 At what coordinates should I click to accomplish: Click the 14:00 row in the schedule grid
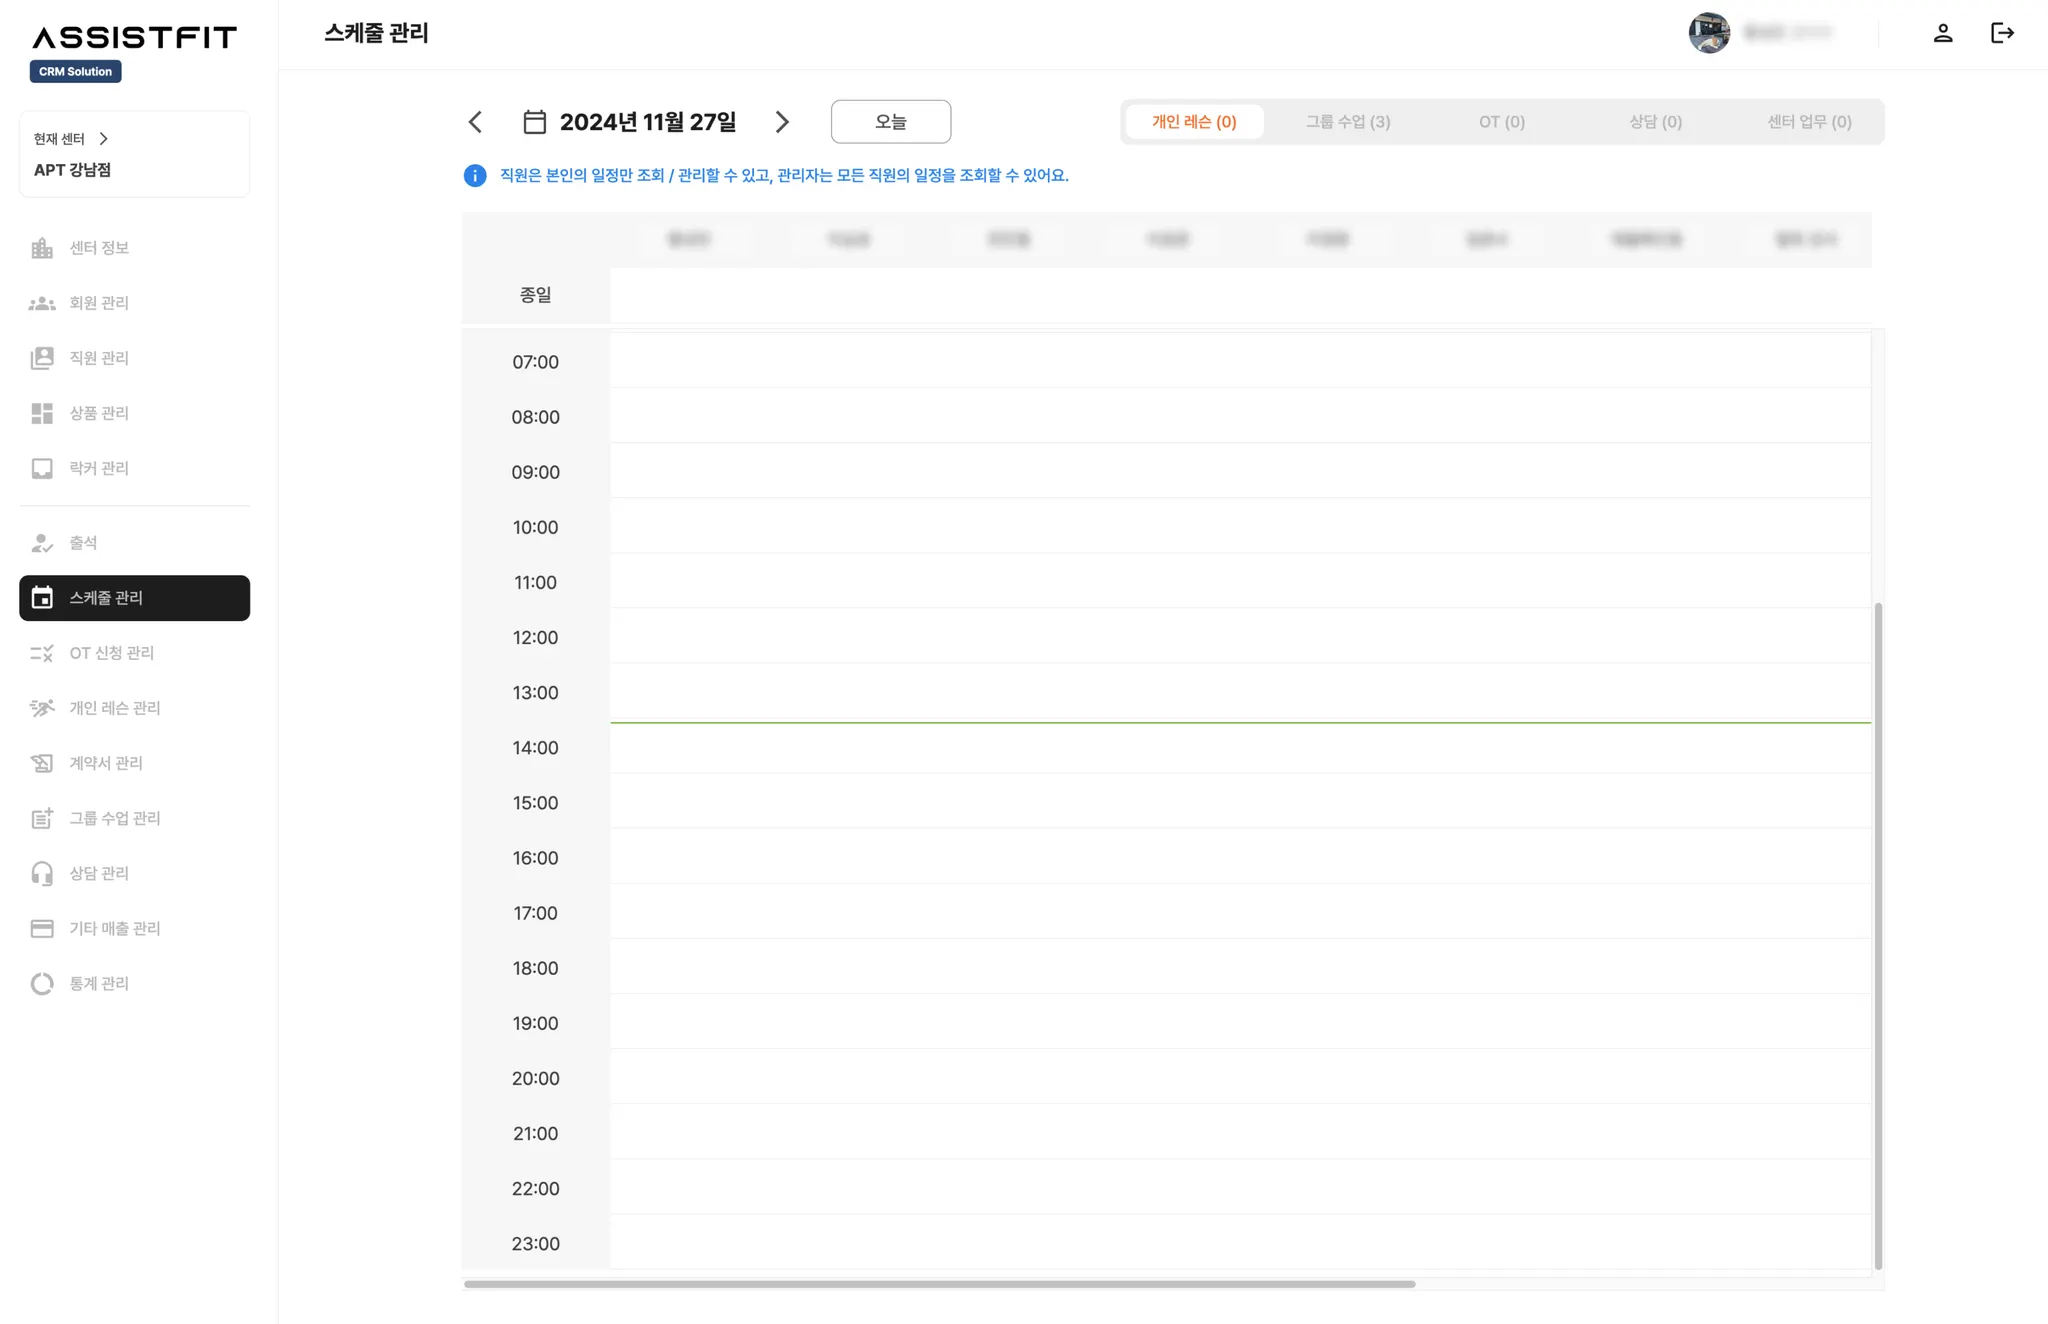[x=1240, y=748]
